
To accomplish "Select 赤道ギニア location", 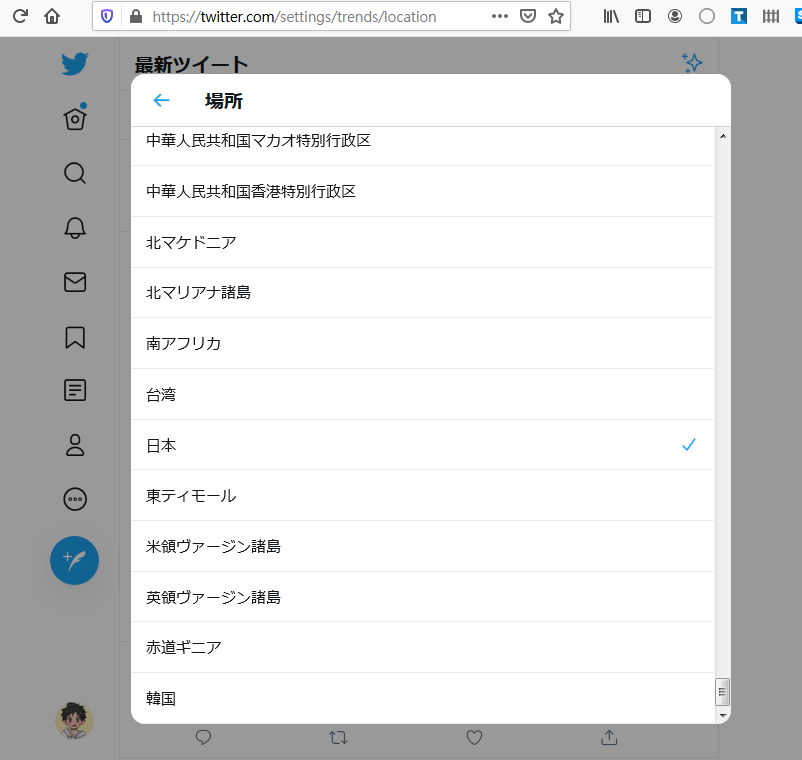I will 422,647.
